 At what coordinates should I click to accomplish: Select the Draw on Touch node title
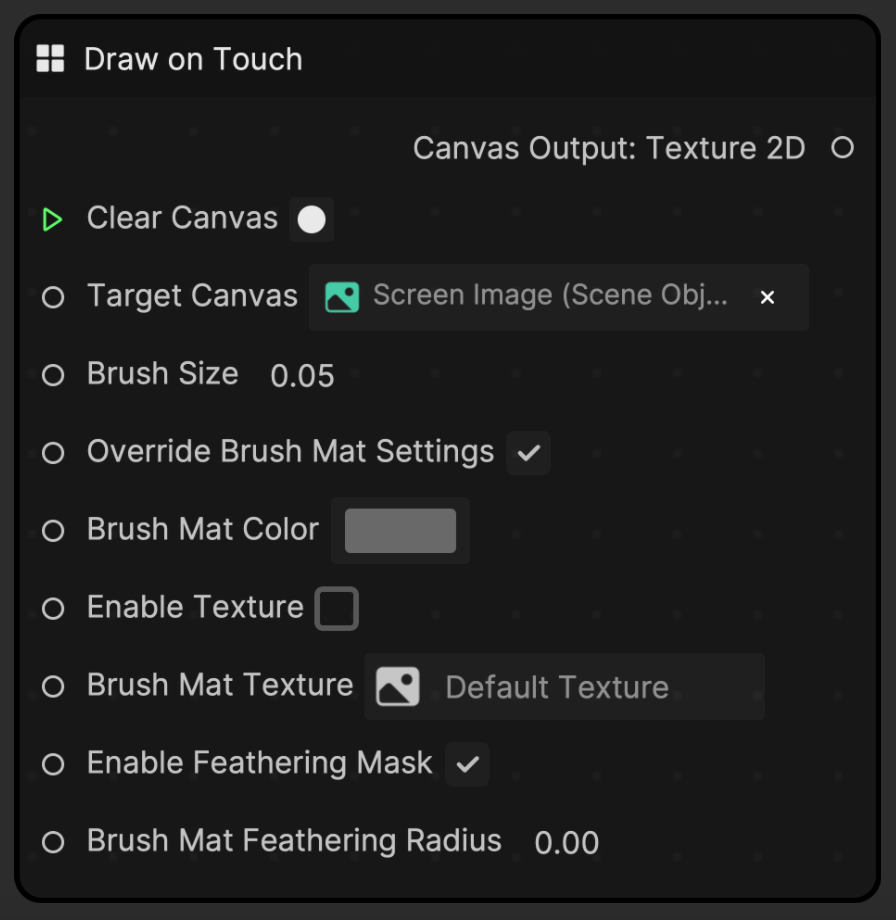click(x=193, y=59)
